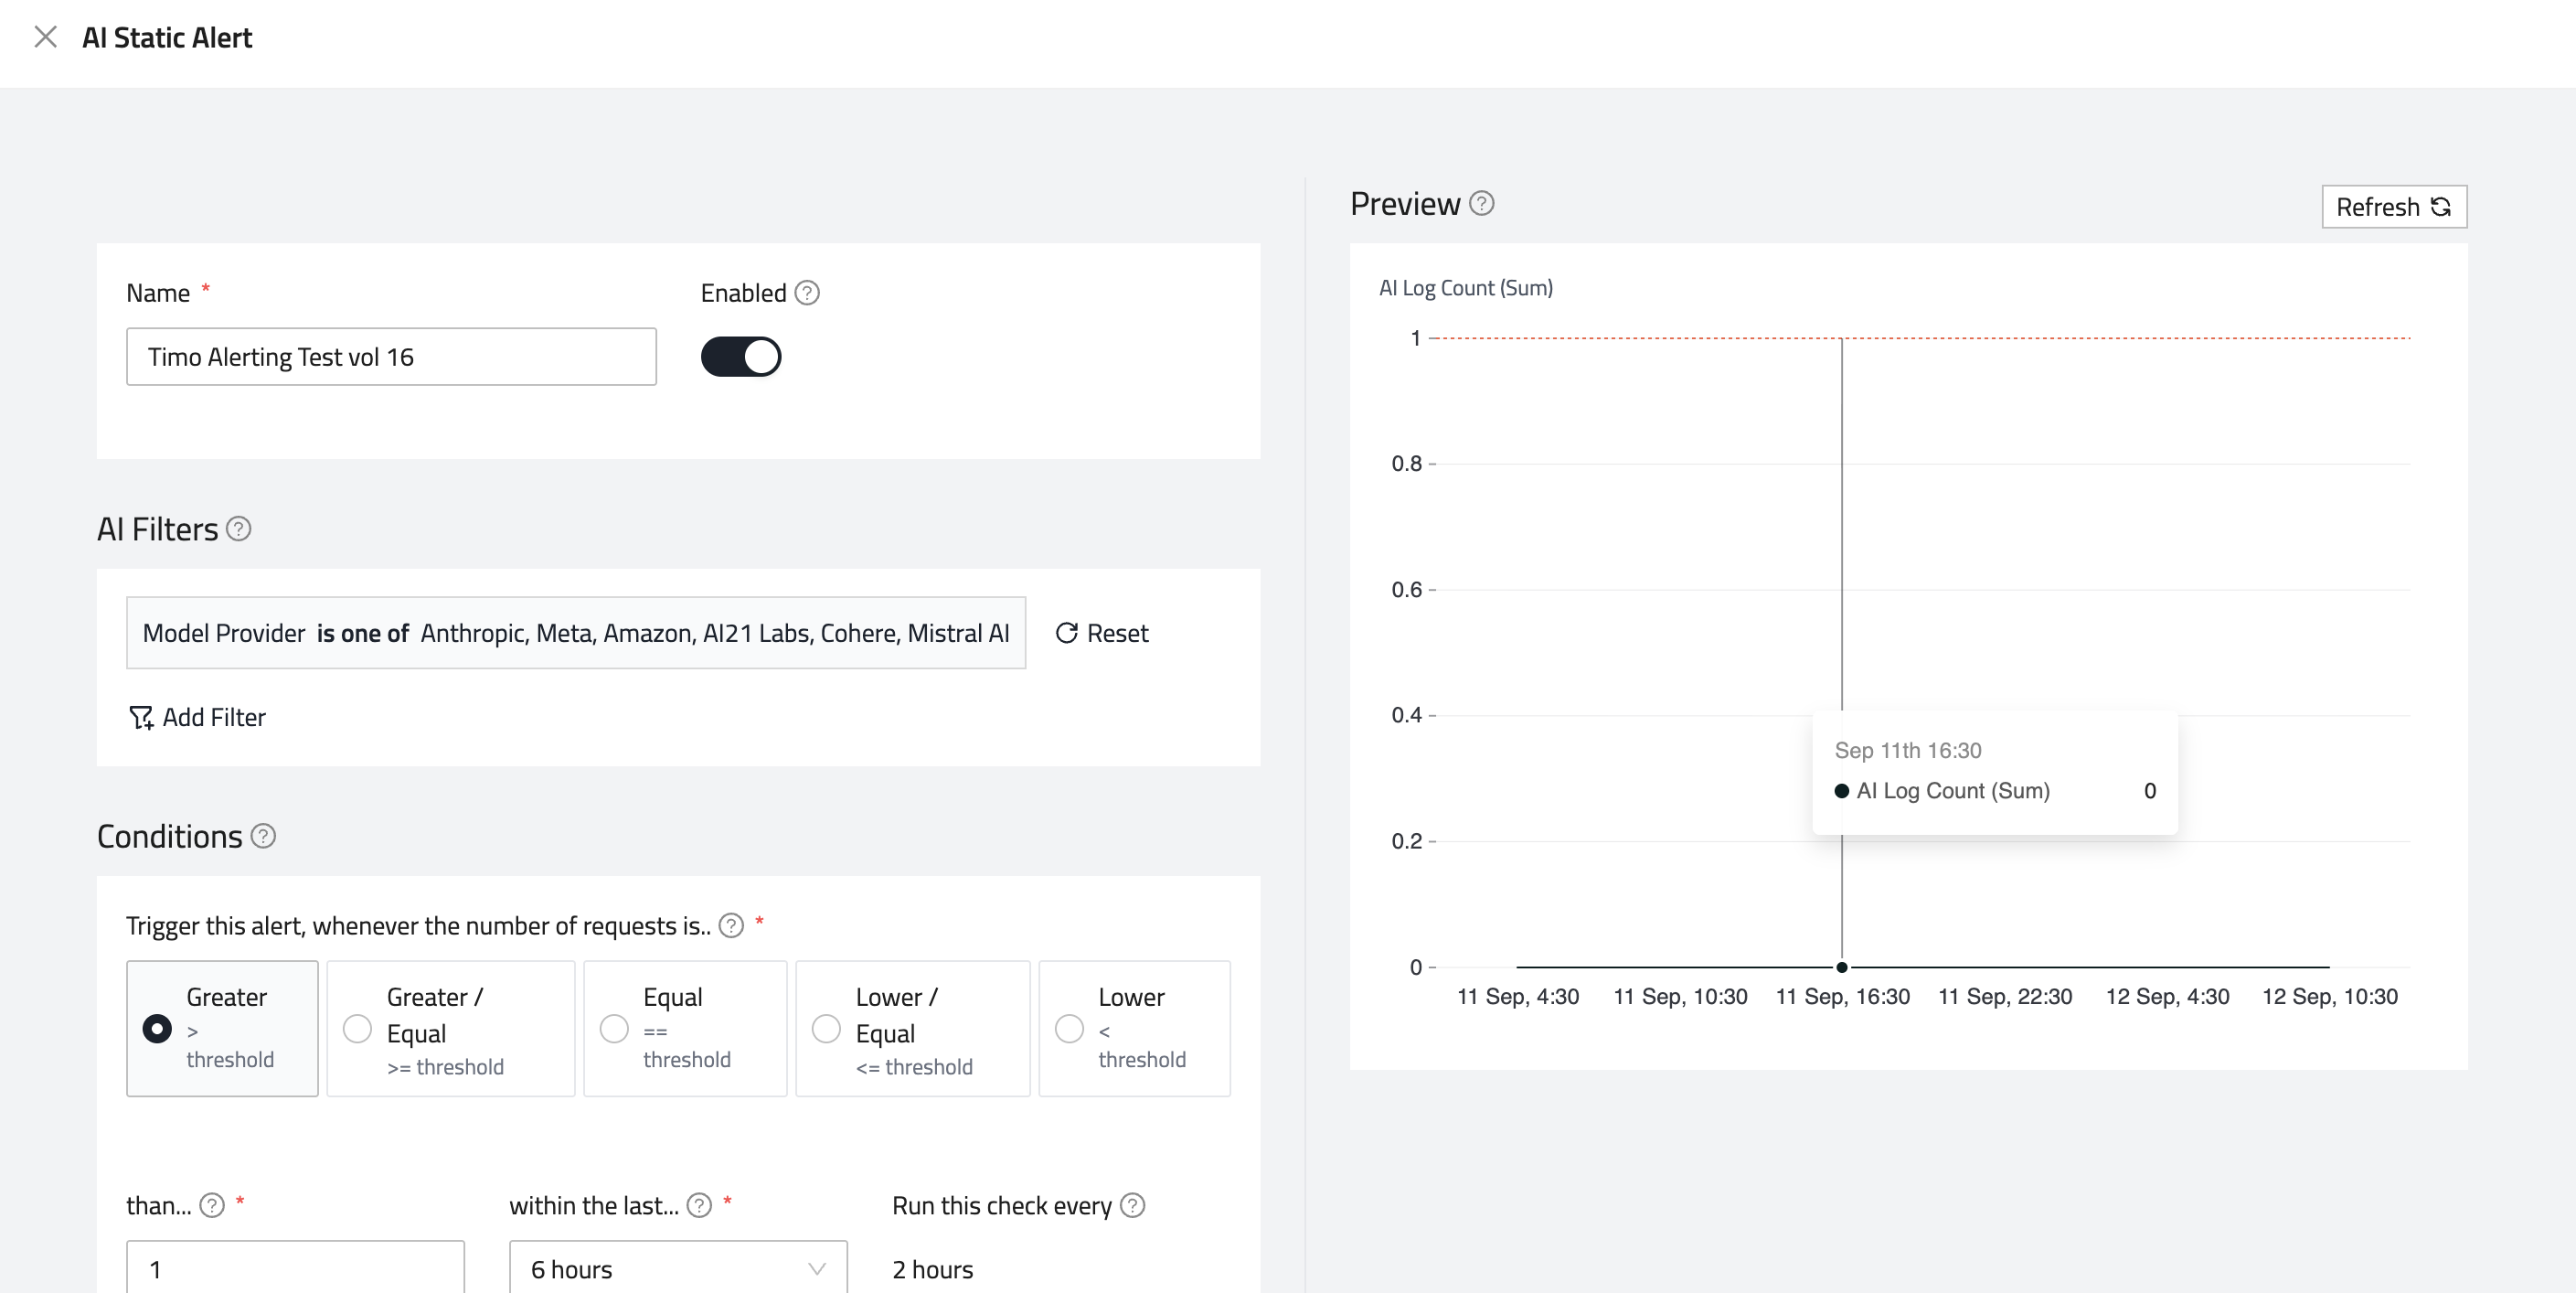Viewport: 2576px width, 1293px height.
Task: Select the Equal == threshold option
Action: (614, 1028)
